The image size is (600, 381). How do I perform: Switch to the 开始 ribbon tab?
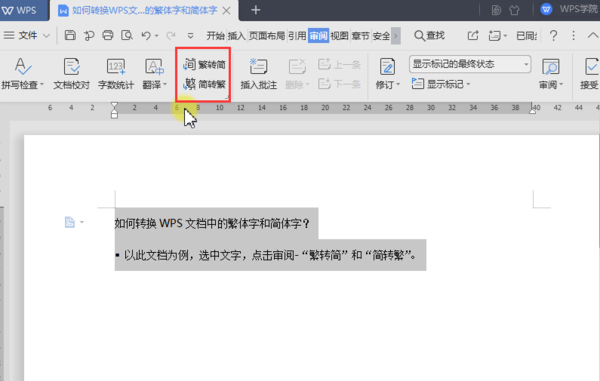pyautogui.click(x=215, y=36)
